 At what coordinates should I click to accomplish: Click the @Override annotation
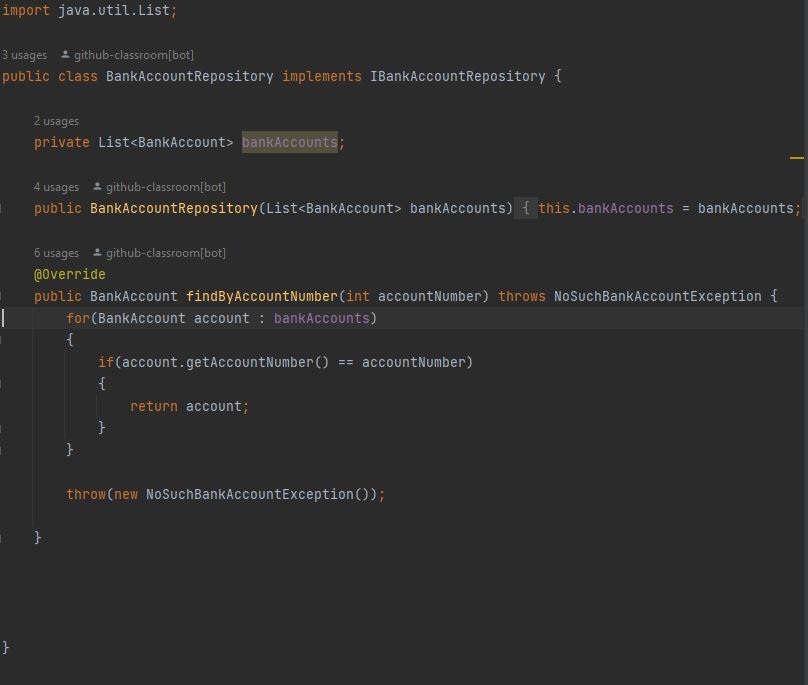click(69, 274)
